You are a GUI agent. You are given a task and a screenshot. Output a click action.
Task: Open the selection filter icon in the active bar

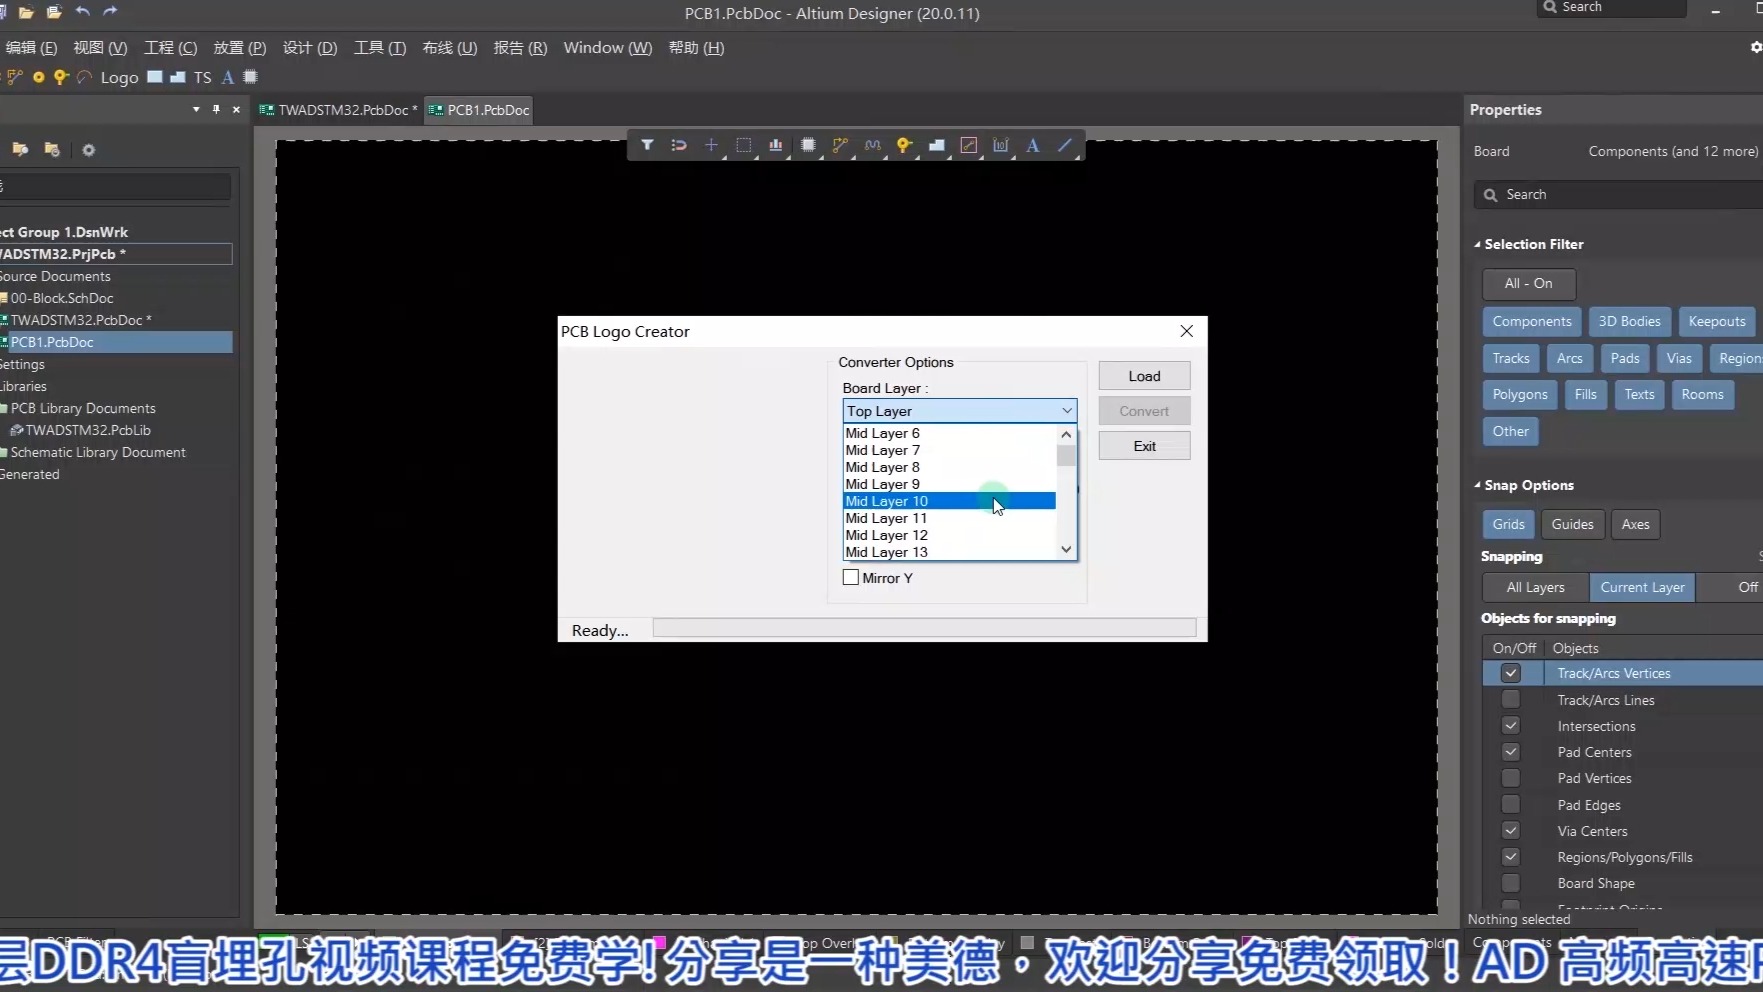point(647,145)
